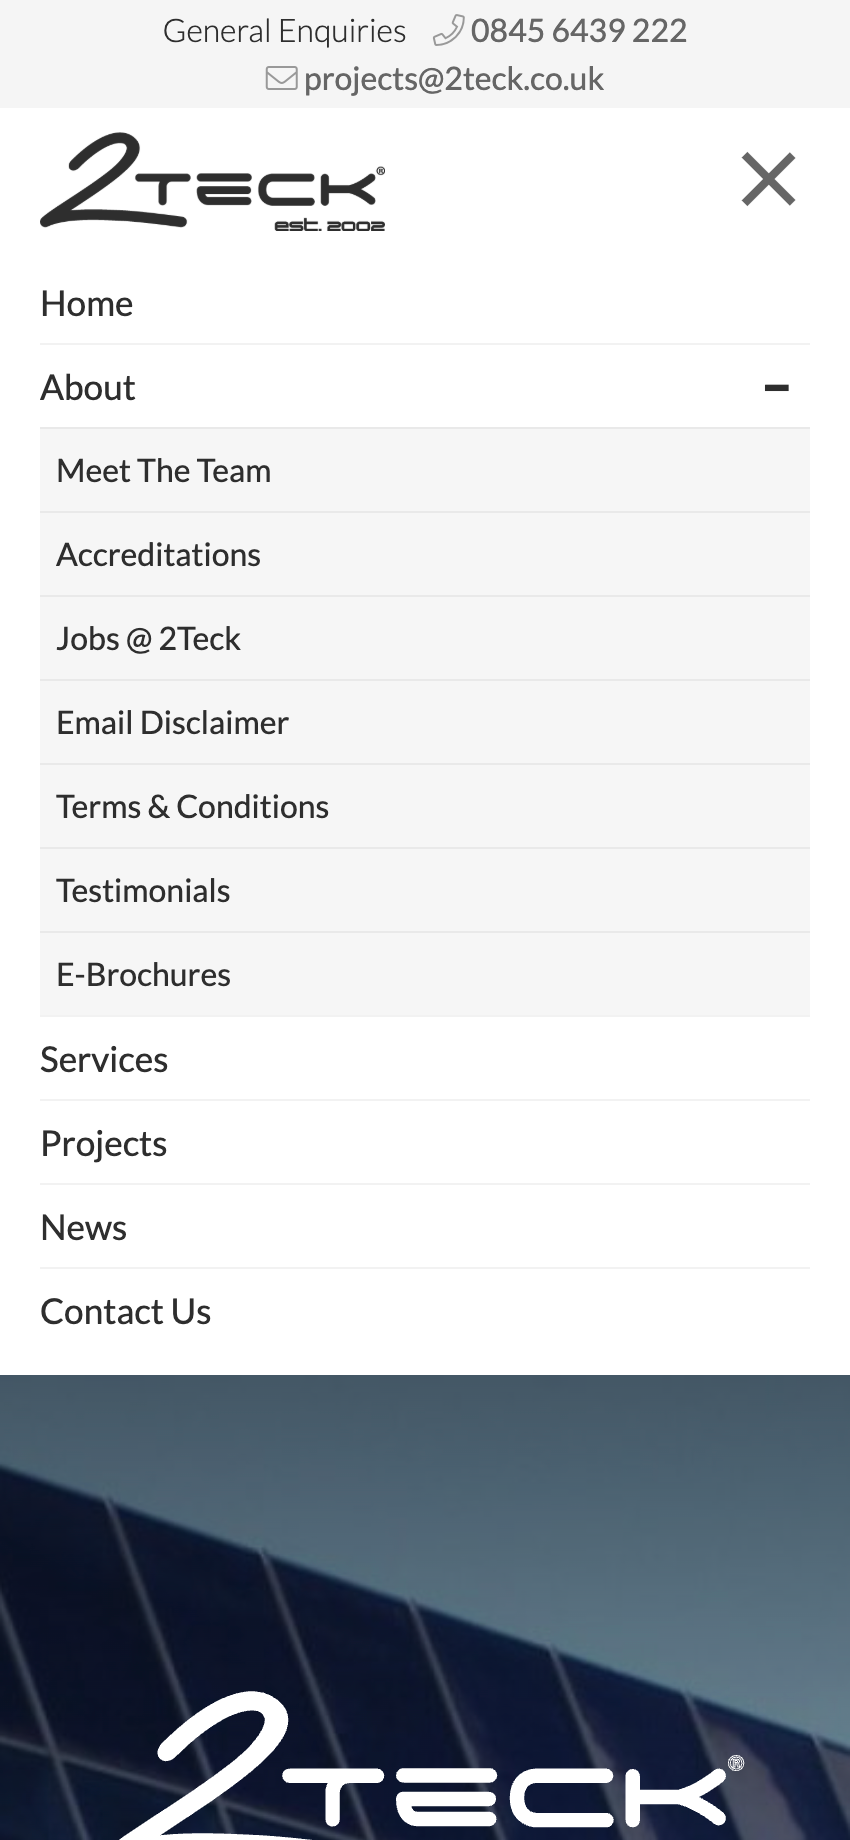Open the Accreditations submenu link
Screen dimensions: 850x1840
click(158, 555)
